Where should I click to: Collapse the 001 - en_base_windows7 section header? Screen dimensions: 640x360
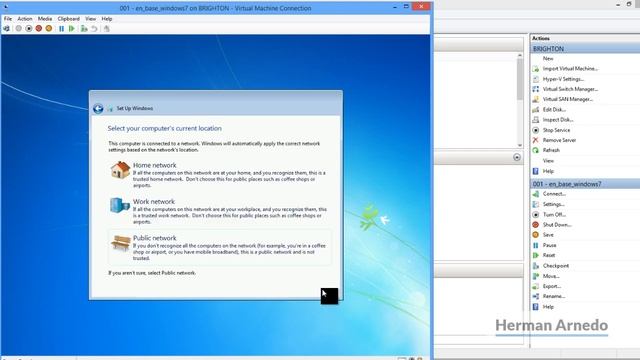coord(585,184)
